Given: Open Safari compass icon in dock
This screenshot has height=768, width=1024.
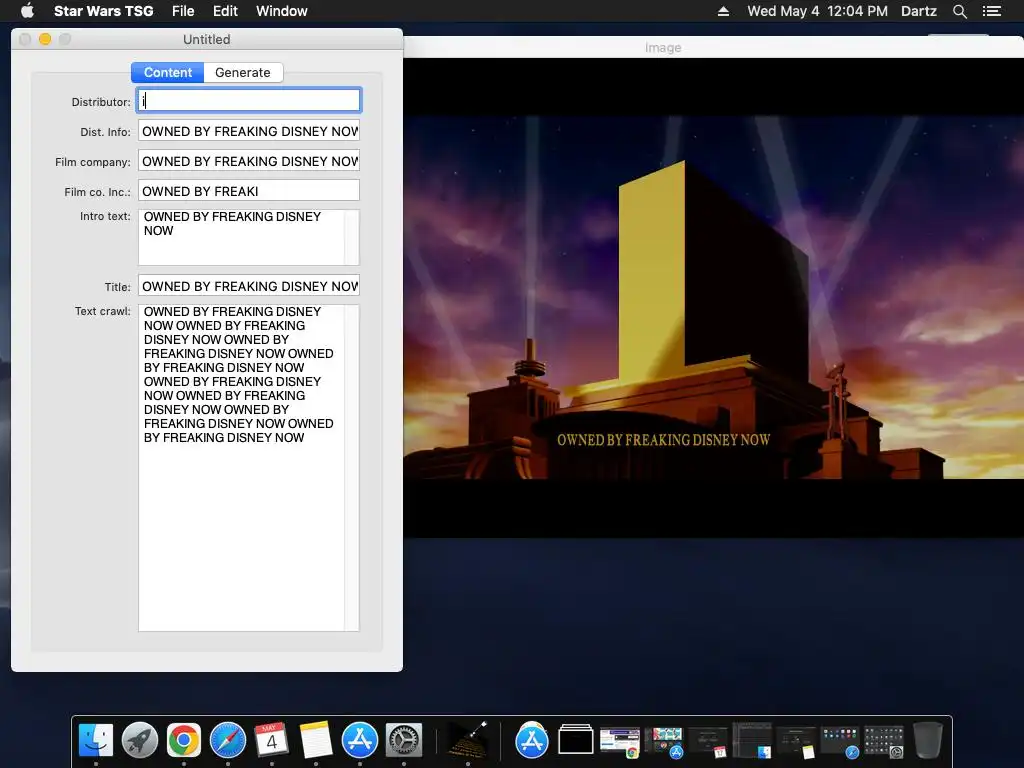Looking at the screenshot, I should 228,741.
